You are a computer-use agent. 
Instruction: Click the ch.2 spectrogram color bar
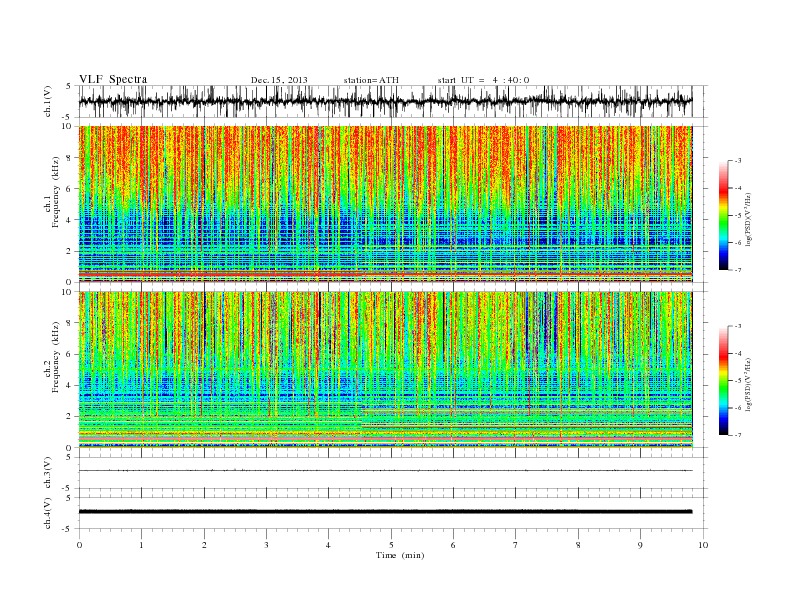724,381
